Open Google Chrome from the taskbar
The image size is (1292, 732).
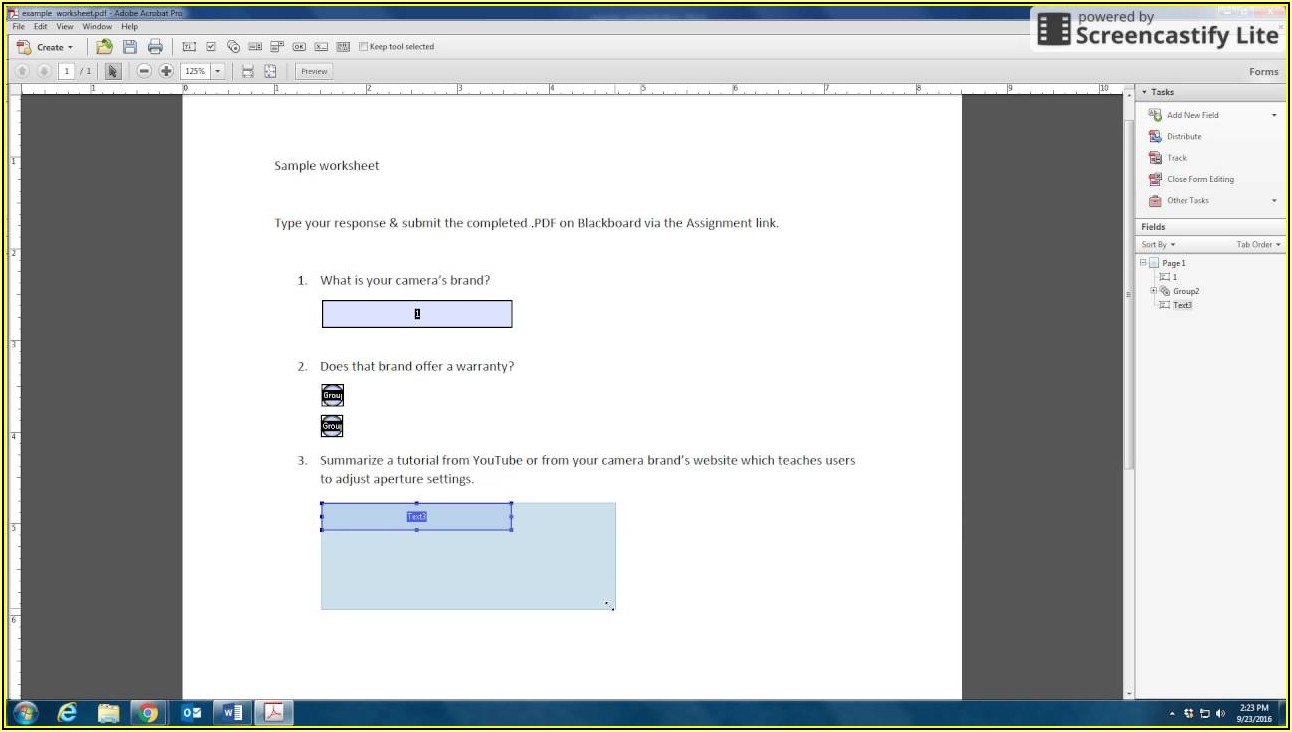coord(148,713)
